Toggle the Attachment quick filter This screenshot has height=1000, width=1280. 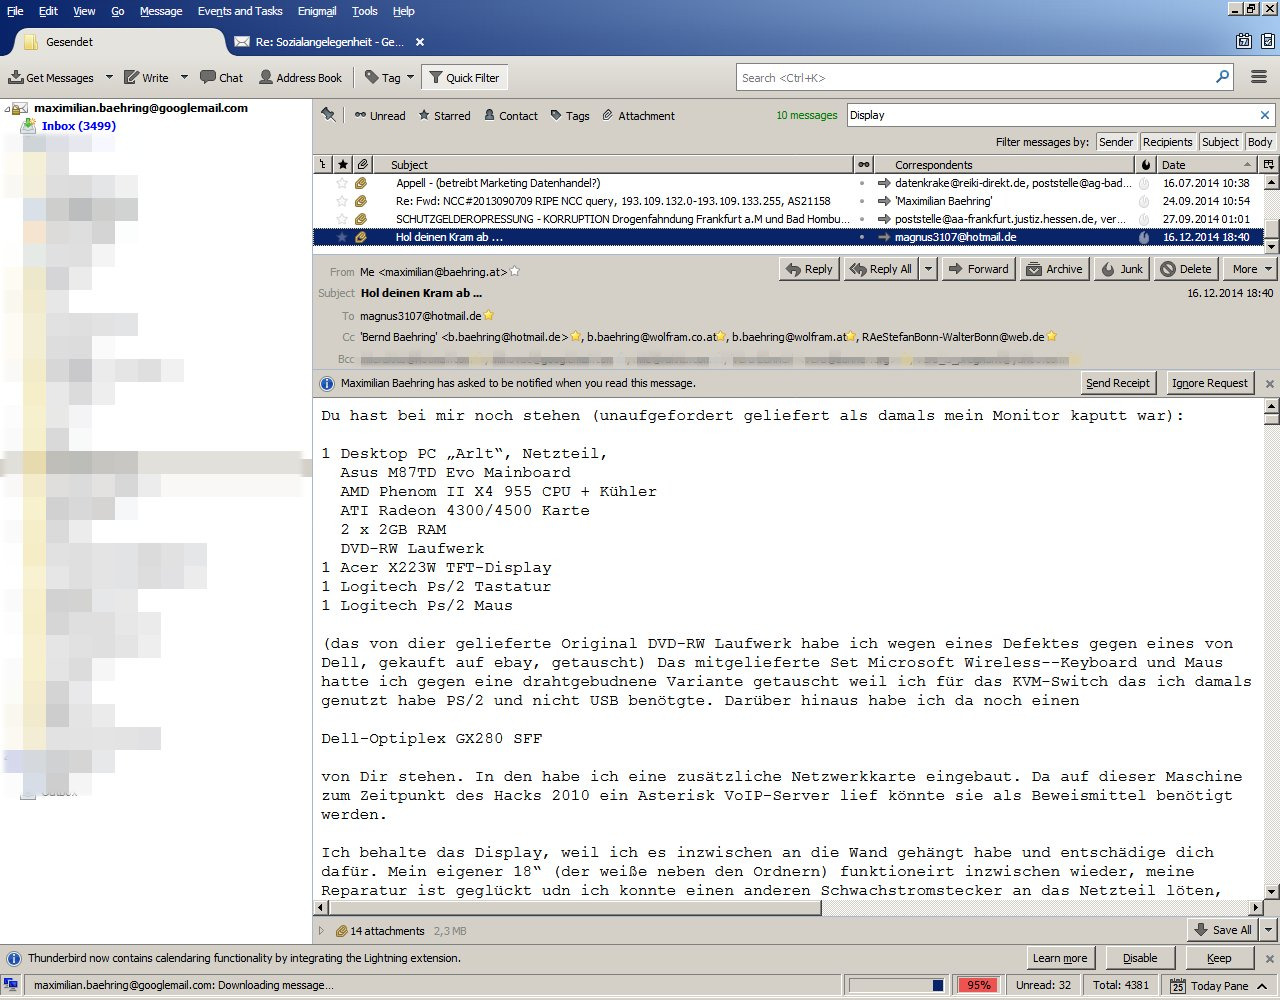[638, 115]
